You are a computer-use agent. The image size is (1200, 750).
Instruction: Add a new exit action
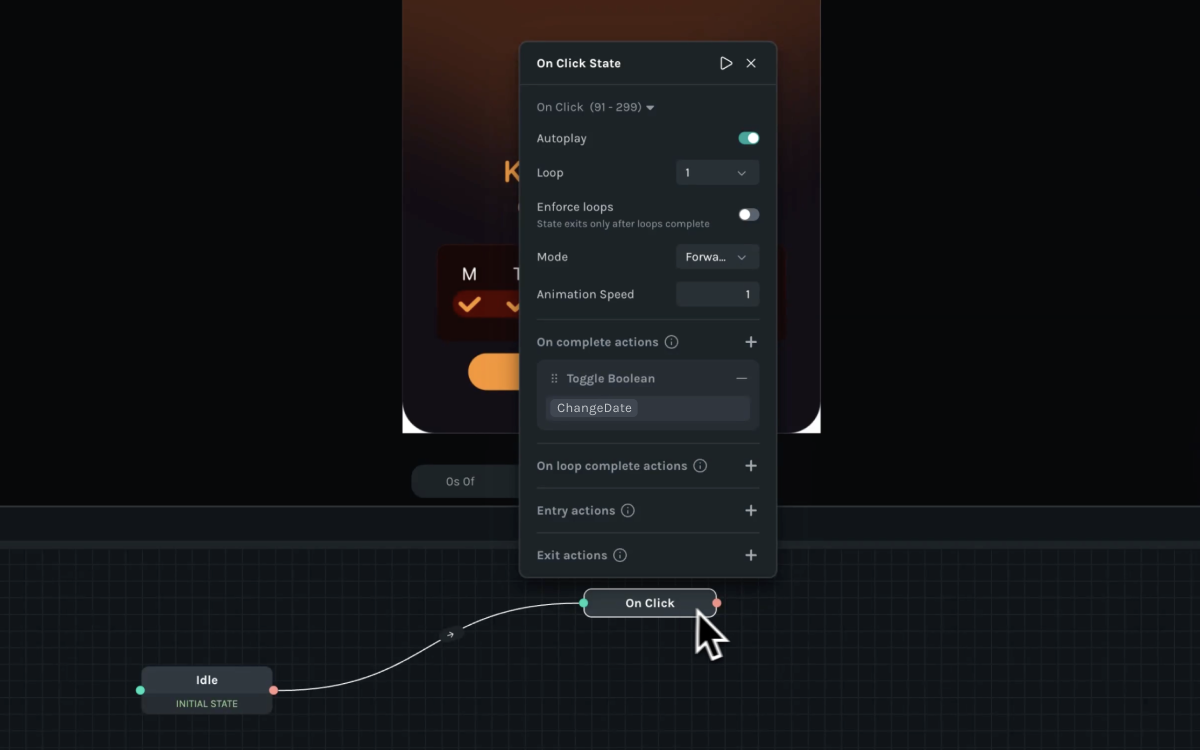[x=751, y=555]
